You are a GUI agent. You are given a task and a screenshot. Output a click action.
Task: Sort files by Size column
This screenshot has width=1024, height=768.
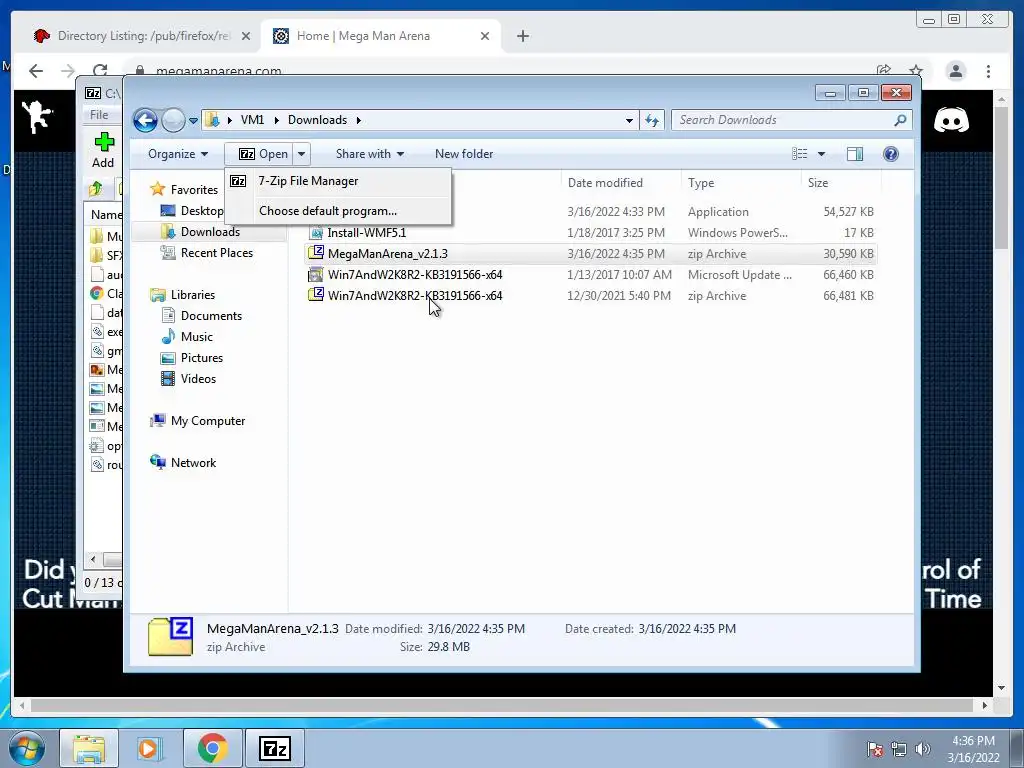point(818,183)
